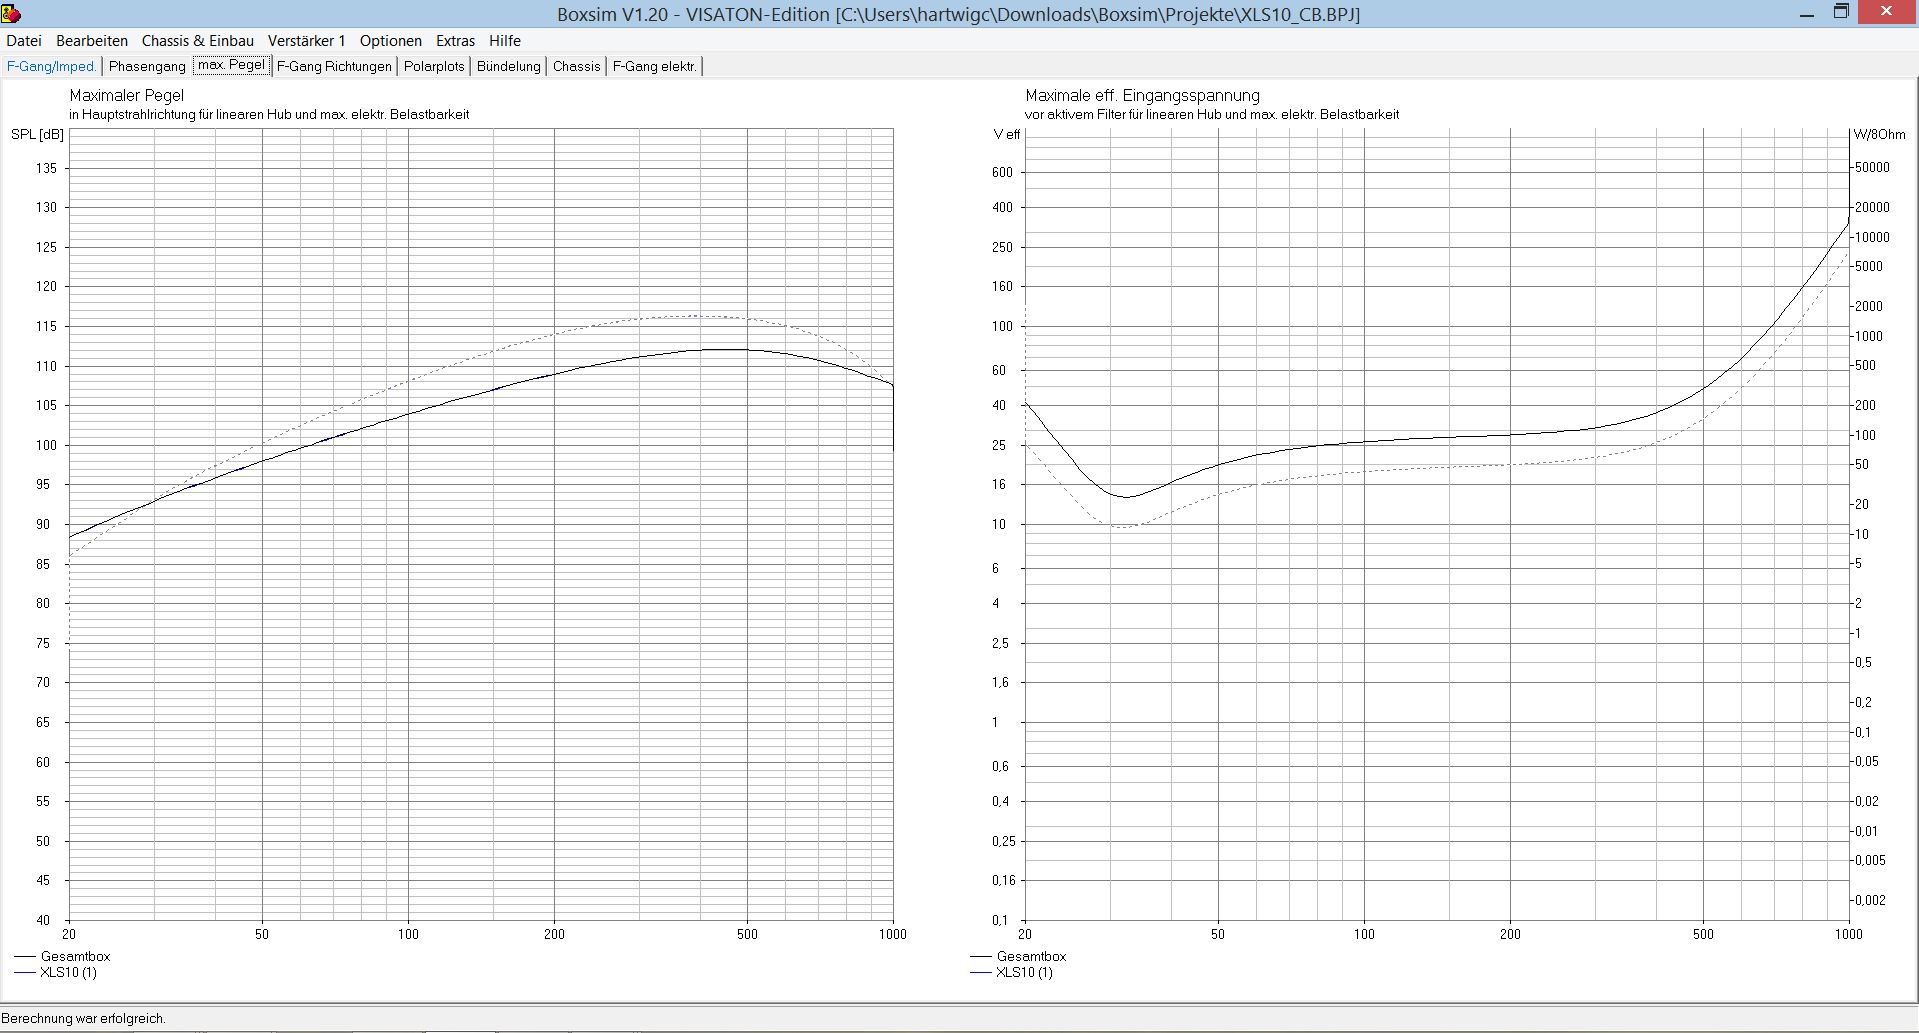Click the 'Maximale eff. Eingangsspannung' chart title
This screenshot has height=1033, width=1919.
1142,96
